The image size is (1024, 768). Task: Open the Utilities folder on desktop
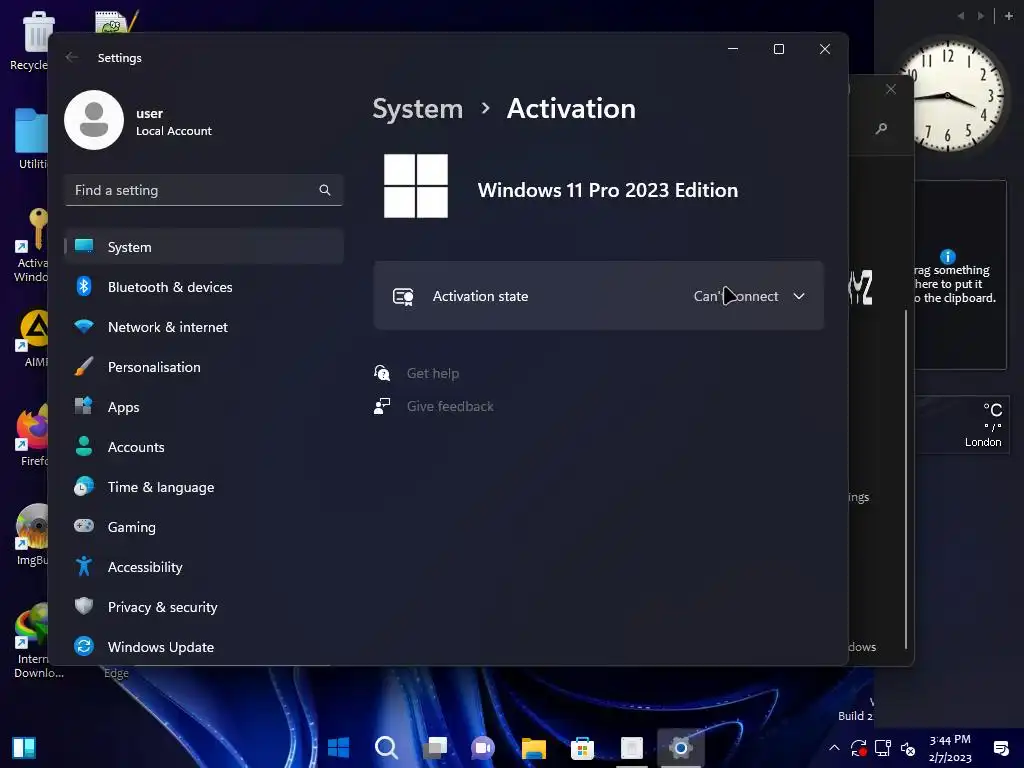[x=31, y=138]
